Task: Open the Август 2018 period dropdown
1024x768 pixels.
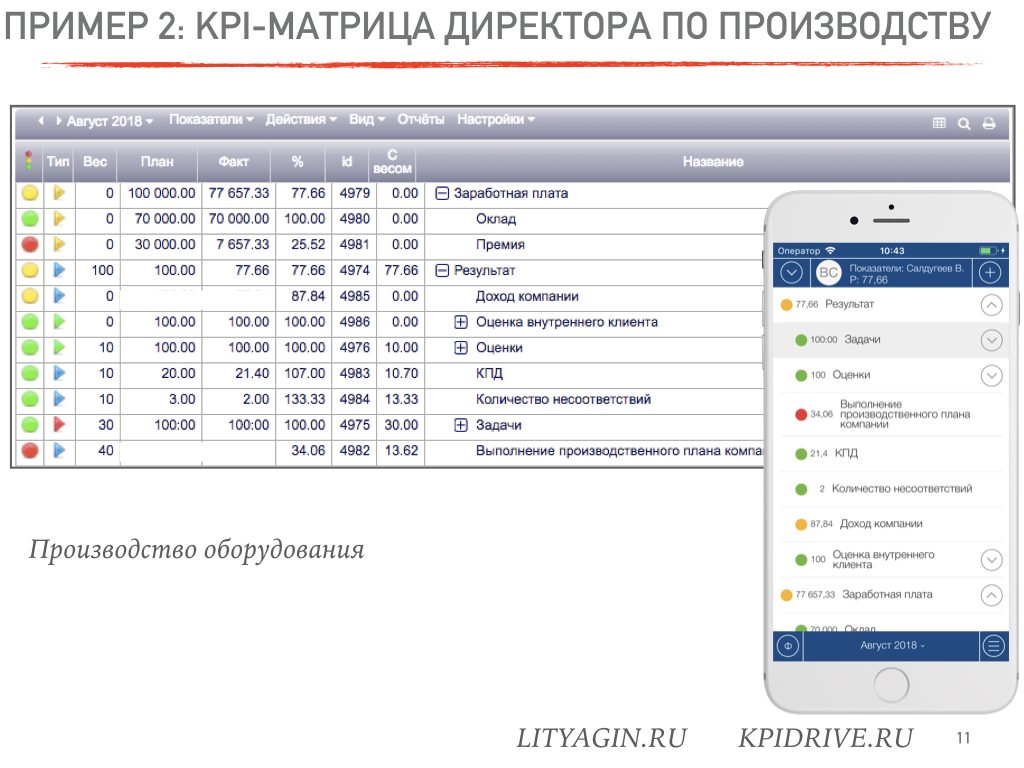Action: tap(110, 121)
